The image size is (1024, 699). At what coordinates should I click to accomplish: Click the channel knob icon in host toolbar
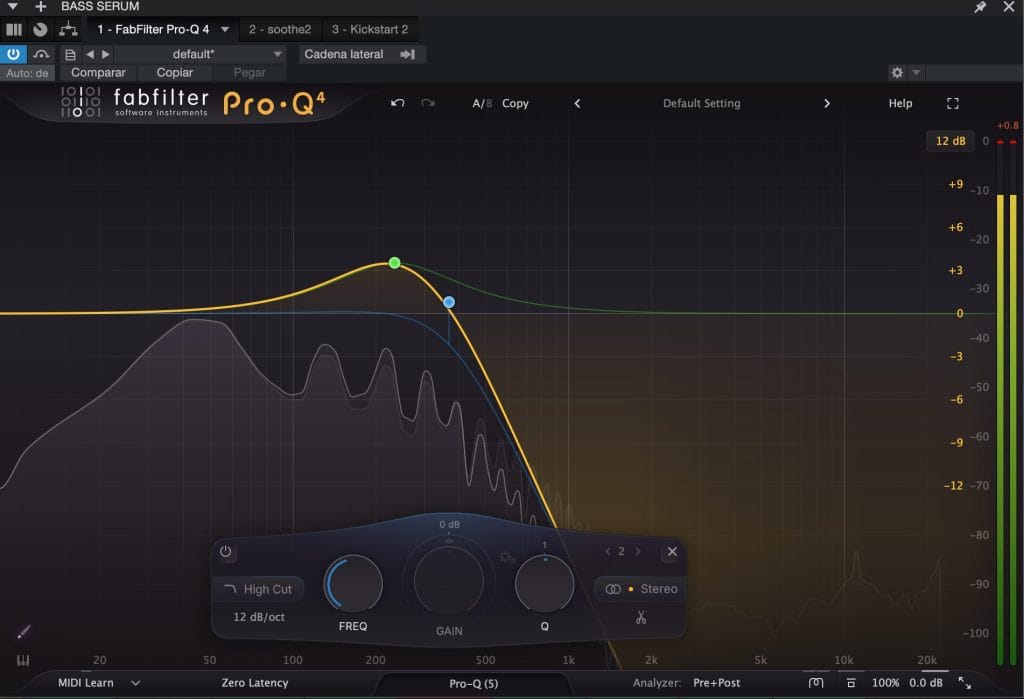[x=40, y=29]
